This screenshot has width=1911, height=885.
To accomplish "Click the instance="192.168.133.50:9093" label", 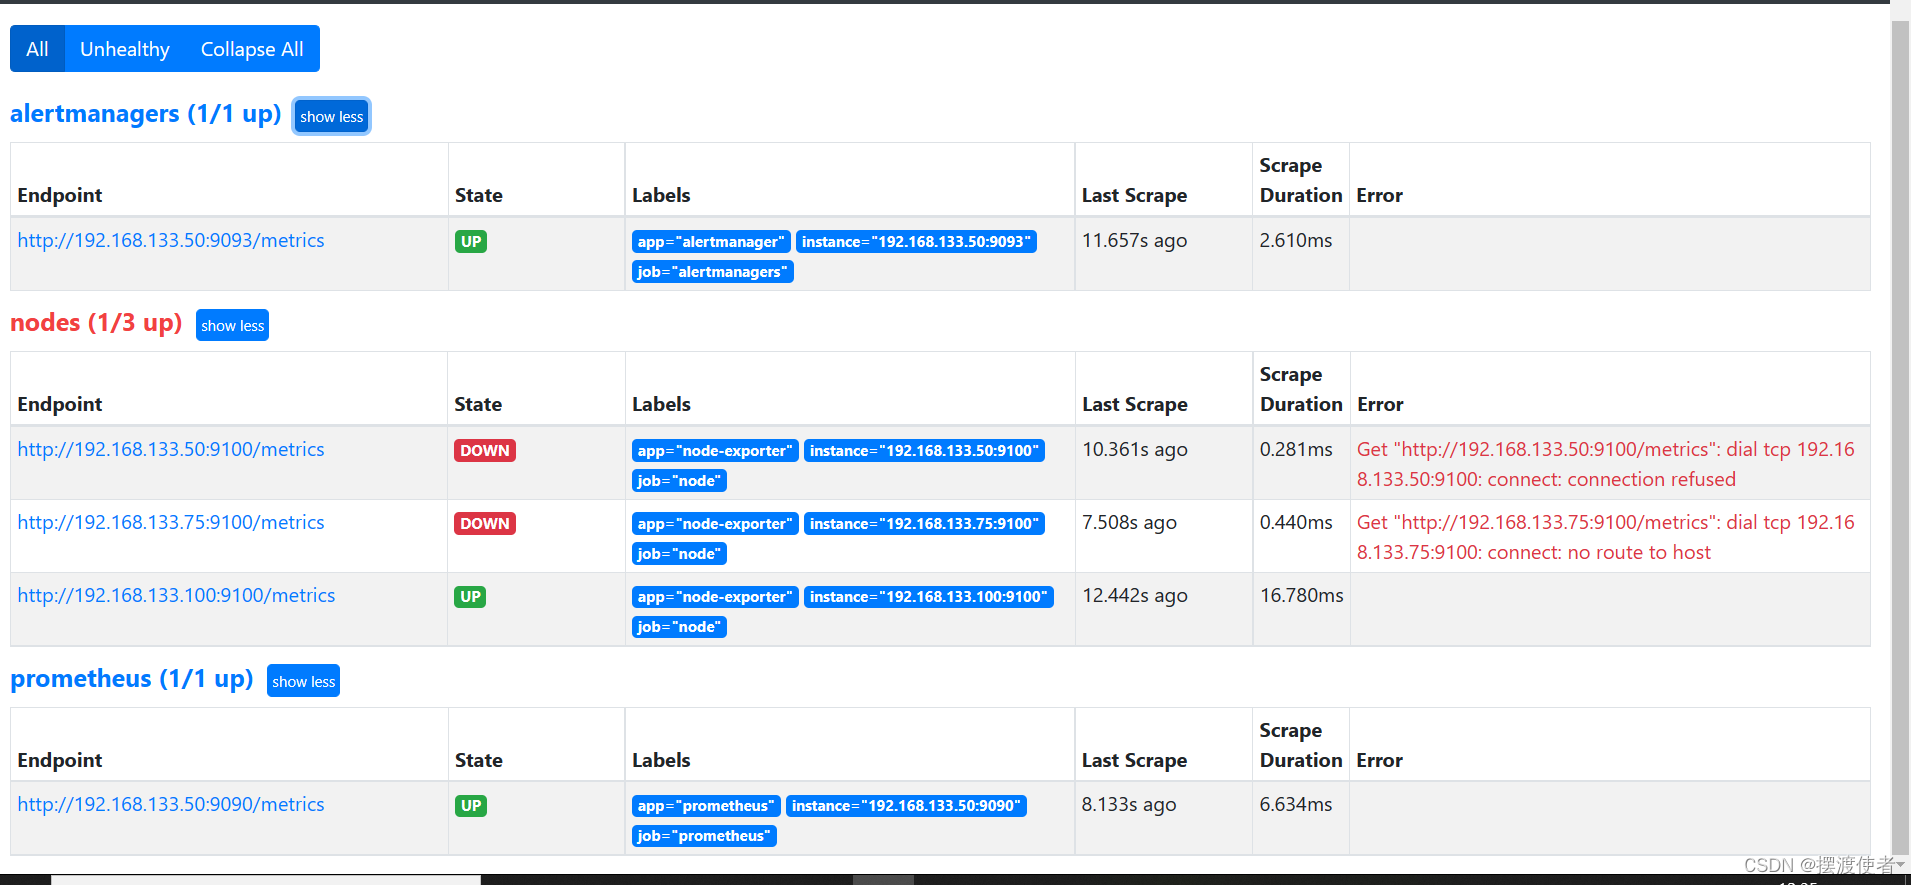I will pos(916,242).
